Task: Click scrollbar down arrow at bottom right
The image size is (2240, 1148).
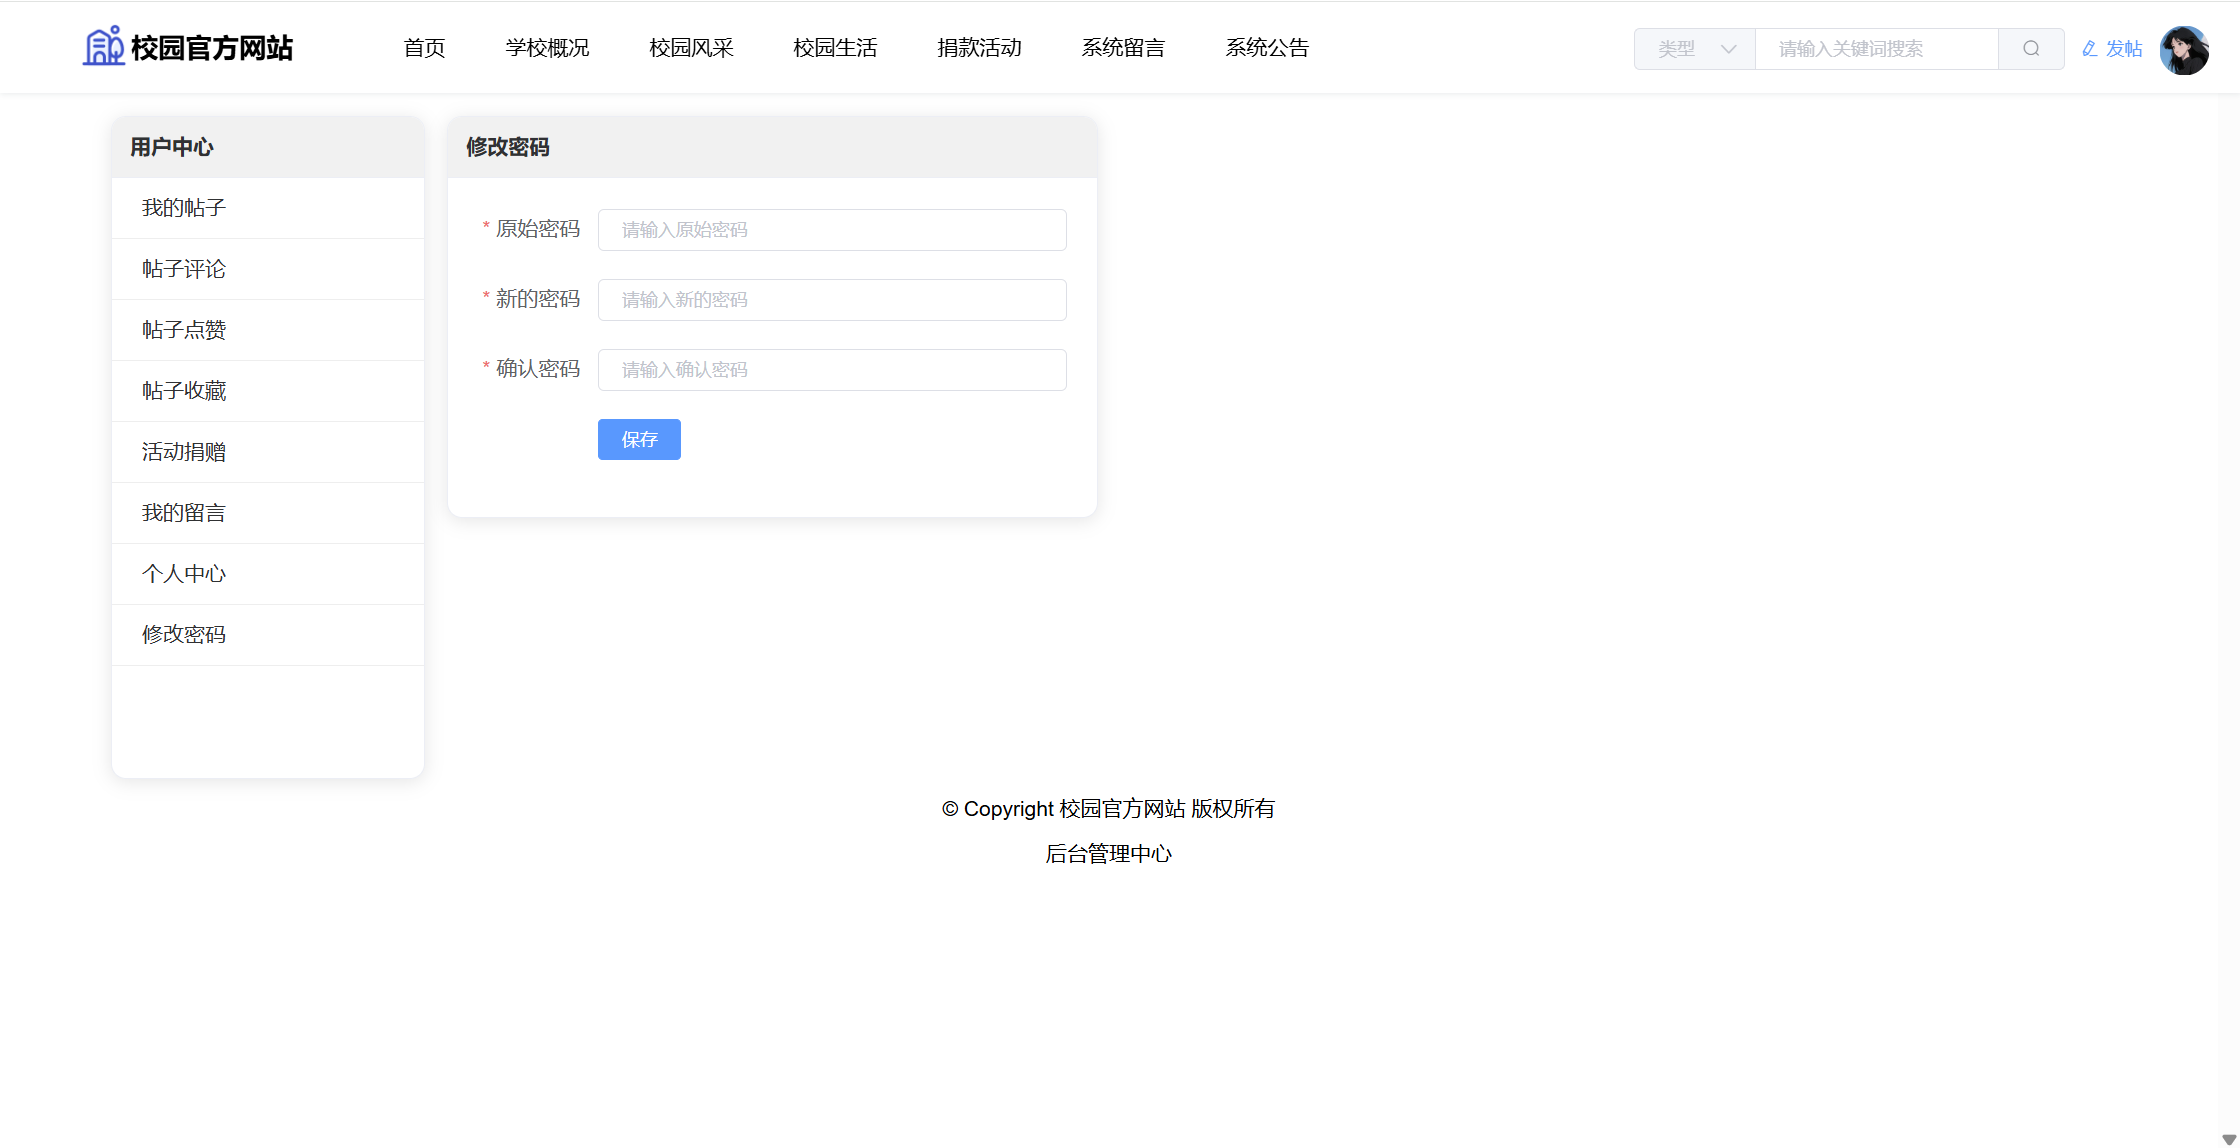Action: pyautogui.click(x=2228, y=1140)
